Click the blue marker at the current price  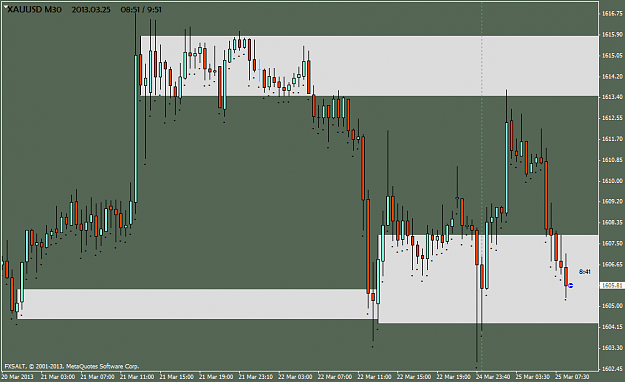click(x=570, y=286)
